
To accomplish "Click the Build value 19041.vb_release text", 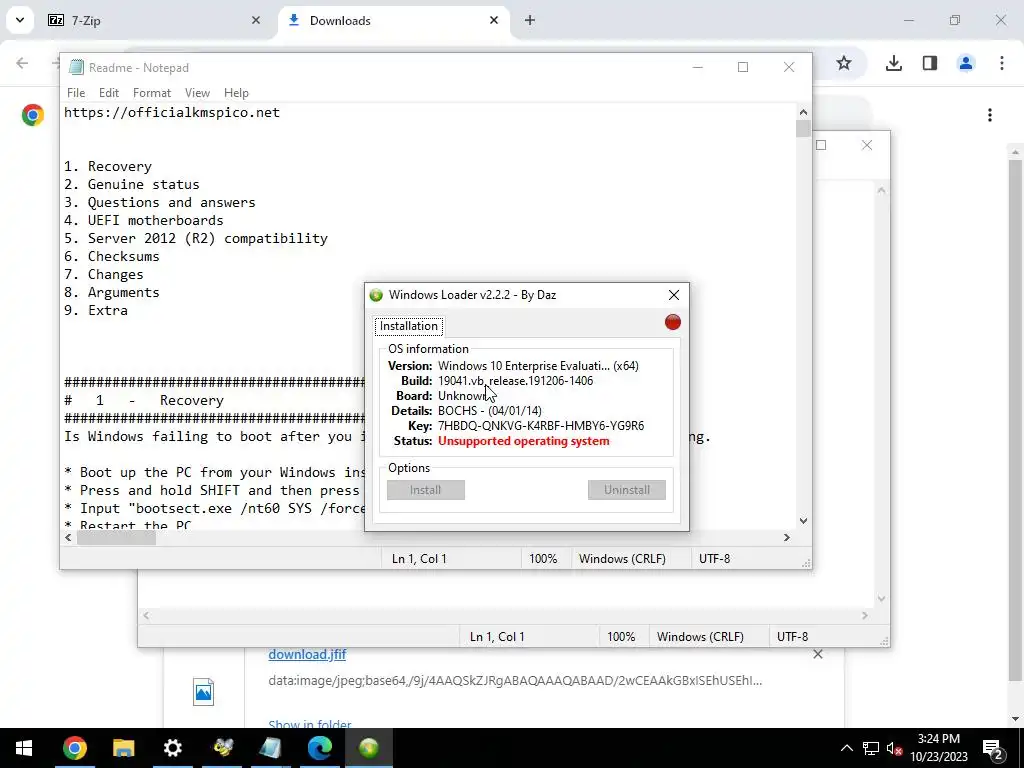I will pos(515,381).
